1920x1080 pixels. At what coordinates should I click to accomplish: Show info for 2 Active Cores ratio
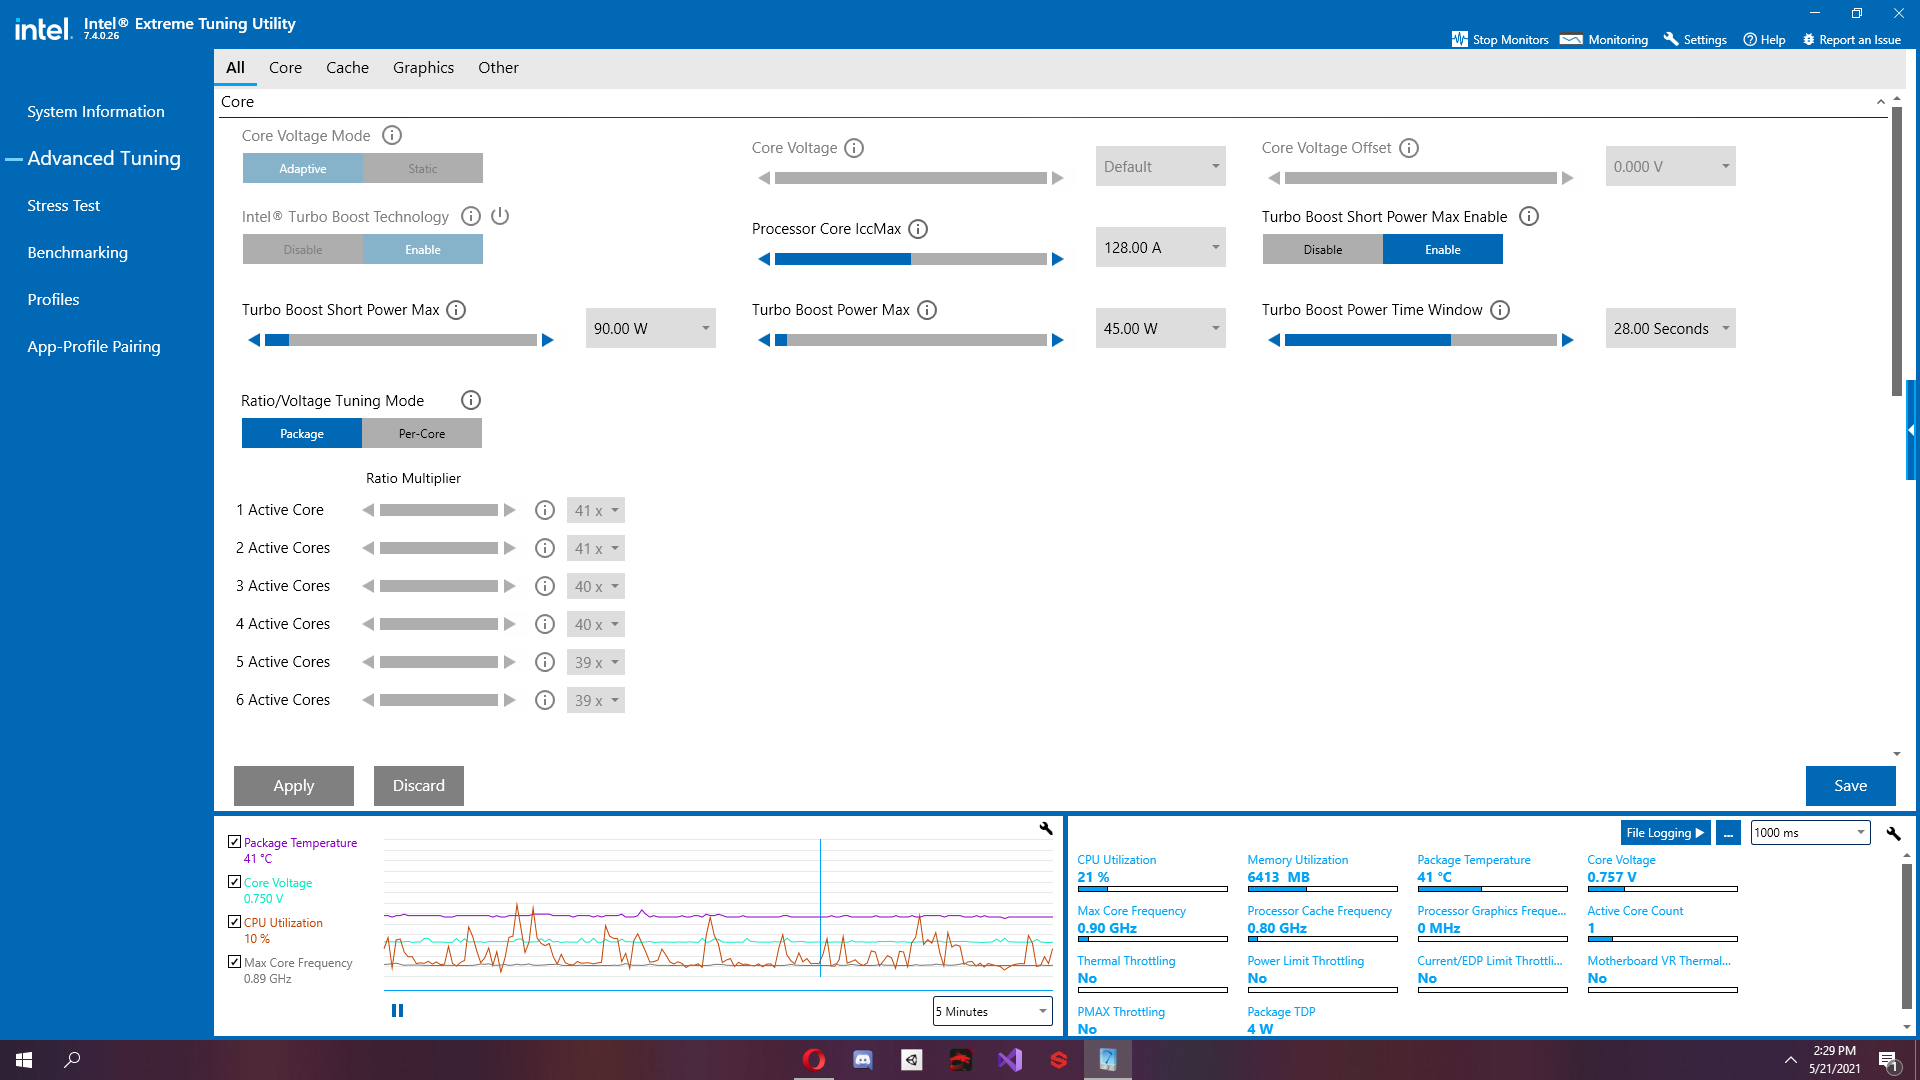[x=545, y=548]
